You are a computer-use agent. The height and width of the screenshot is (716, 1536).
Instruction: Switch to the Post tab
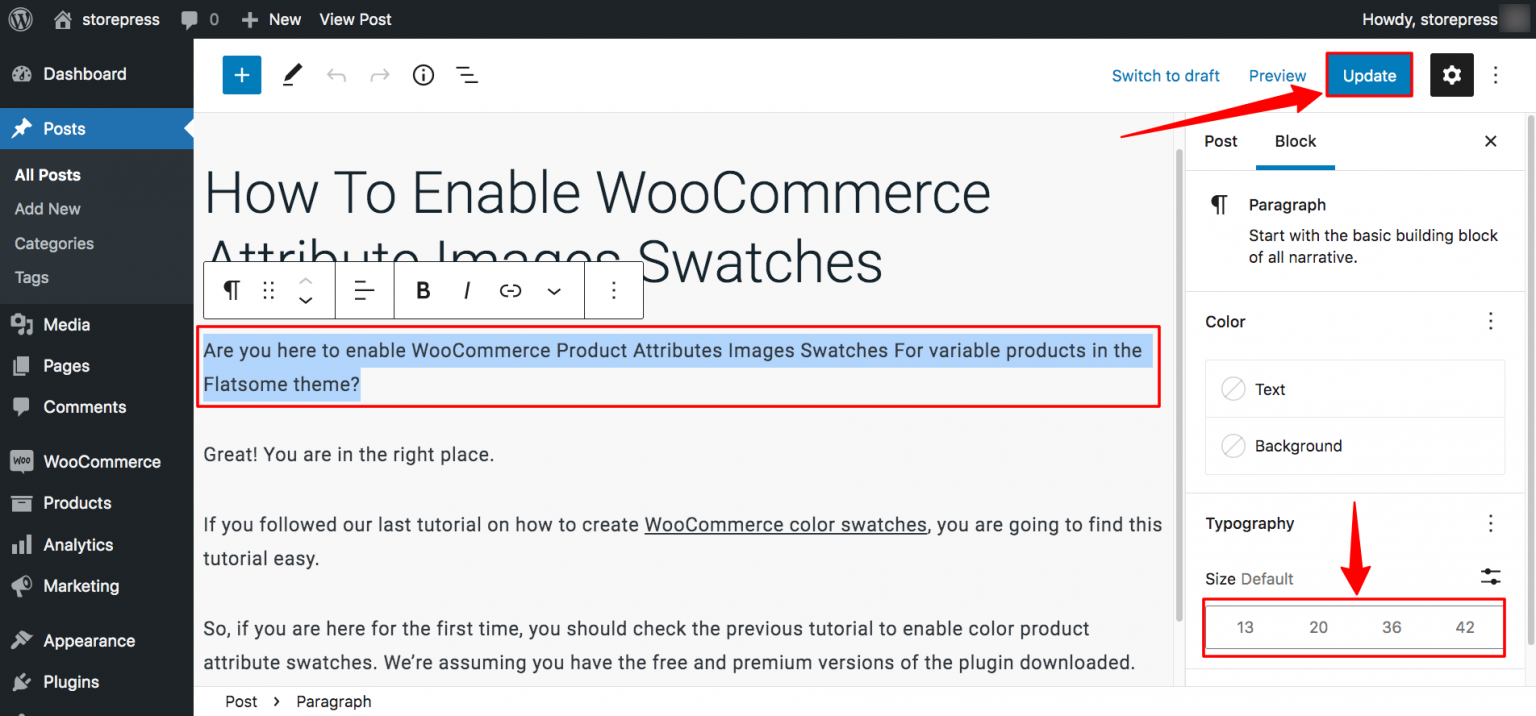[x=1221, y=141]
